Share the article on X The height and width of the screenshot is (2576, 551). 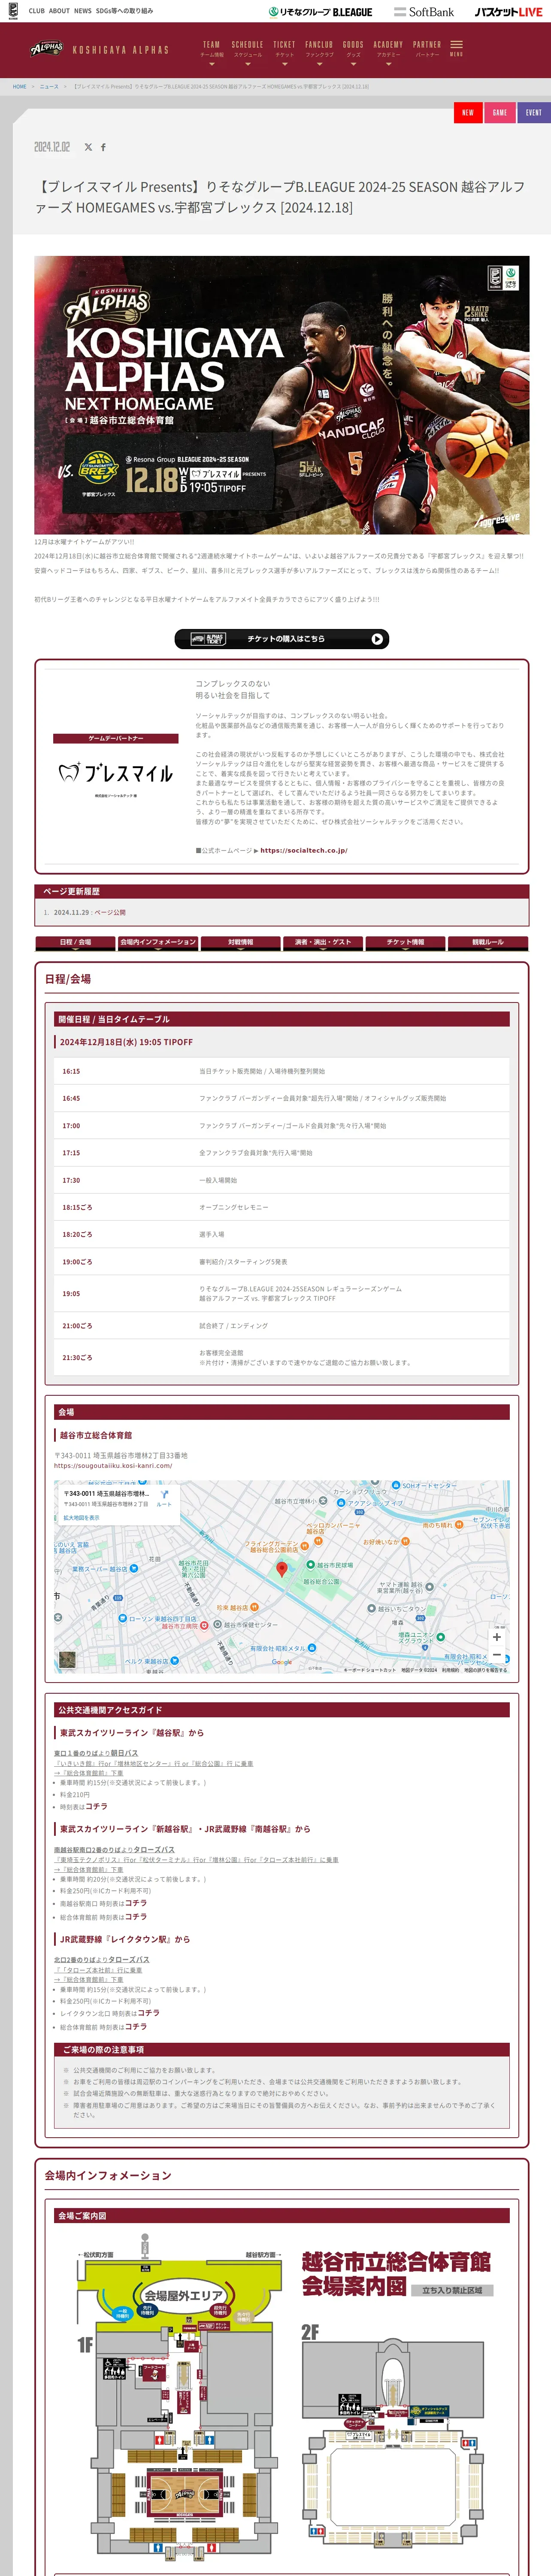click(x=88, y=147)
